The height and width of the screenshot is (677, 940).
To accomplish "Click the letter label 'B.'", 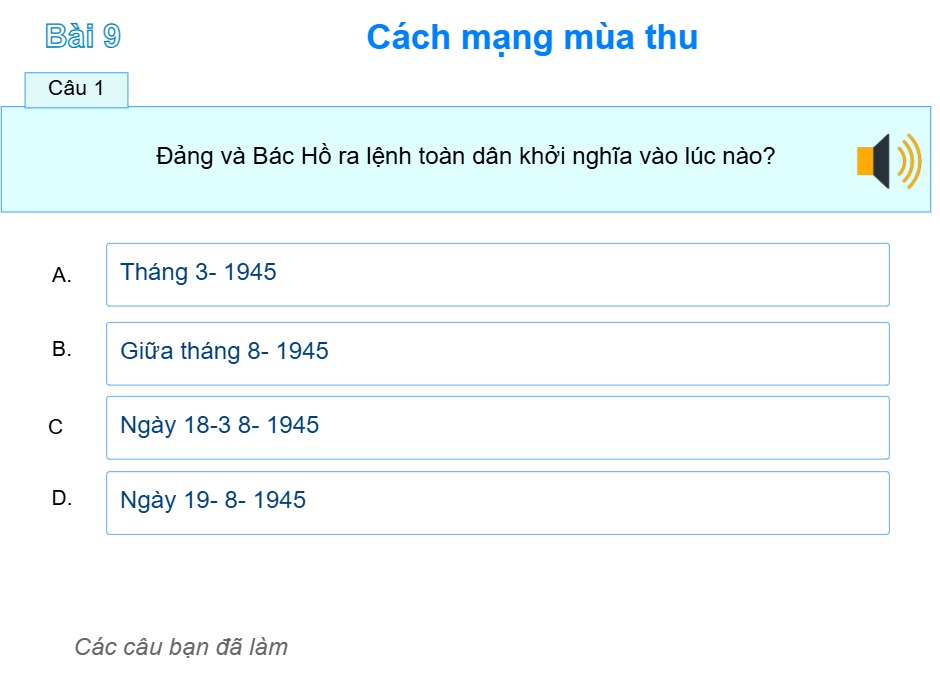I will tap(62, 349).
